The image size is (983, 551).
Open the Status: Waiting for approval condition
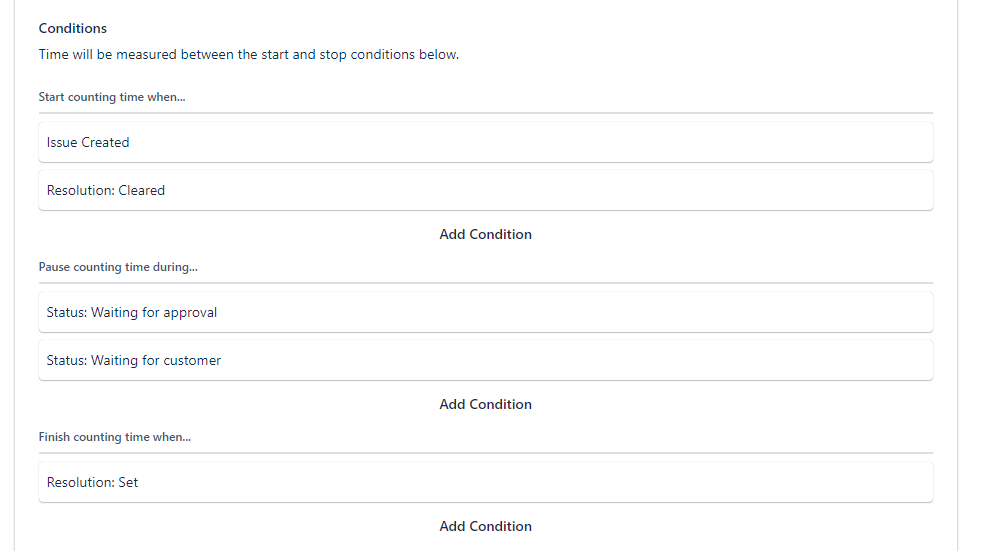tap(485, 312)
